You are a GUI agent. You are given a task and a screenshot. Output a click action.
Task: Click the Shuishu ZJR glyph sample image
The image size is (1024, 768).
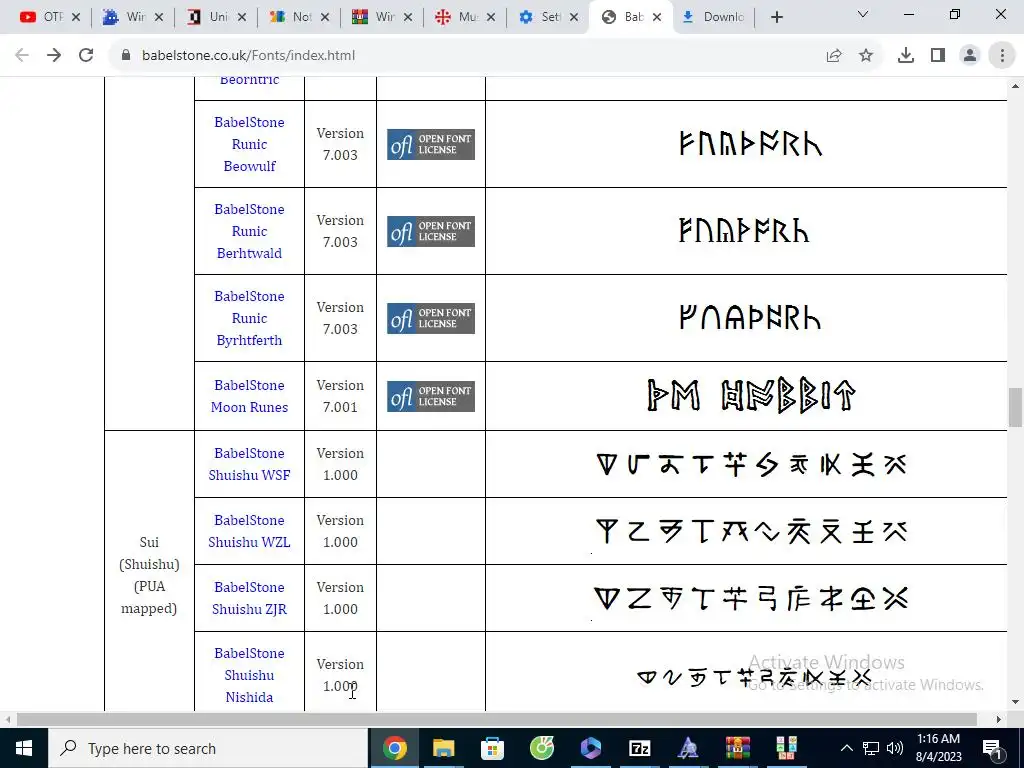point(751,598)
